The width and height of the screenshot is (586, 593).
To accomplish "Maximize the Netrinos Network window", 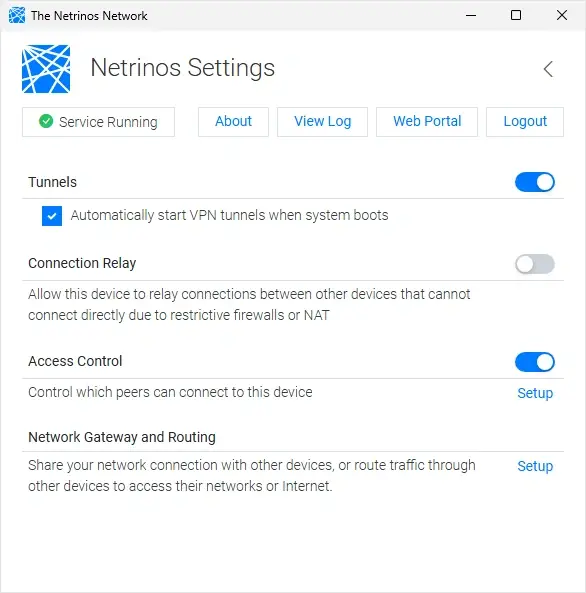I will [x=516, y=15].
